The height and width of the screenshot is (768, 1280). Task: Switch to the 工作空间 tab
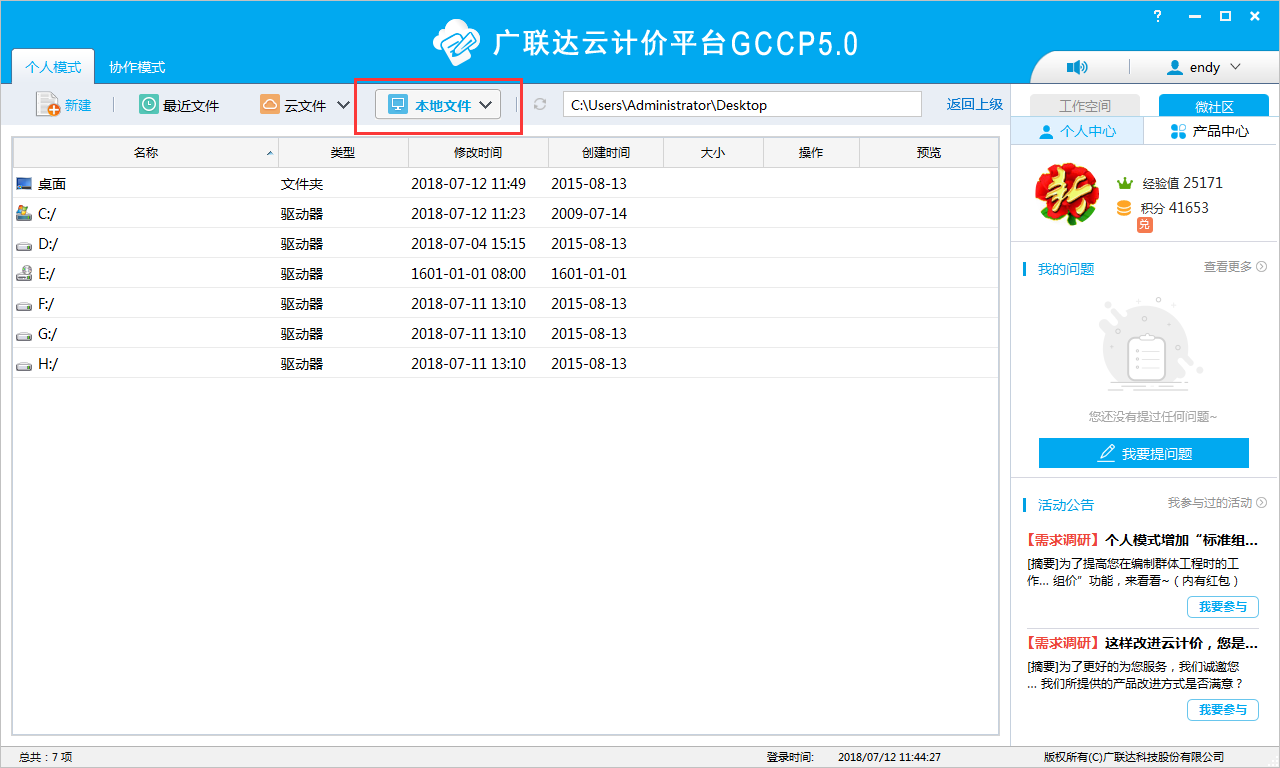1085,105
